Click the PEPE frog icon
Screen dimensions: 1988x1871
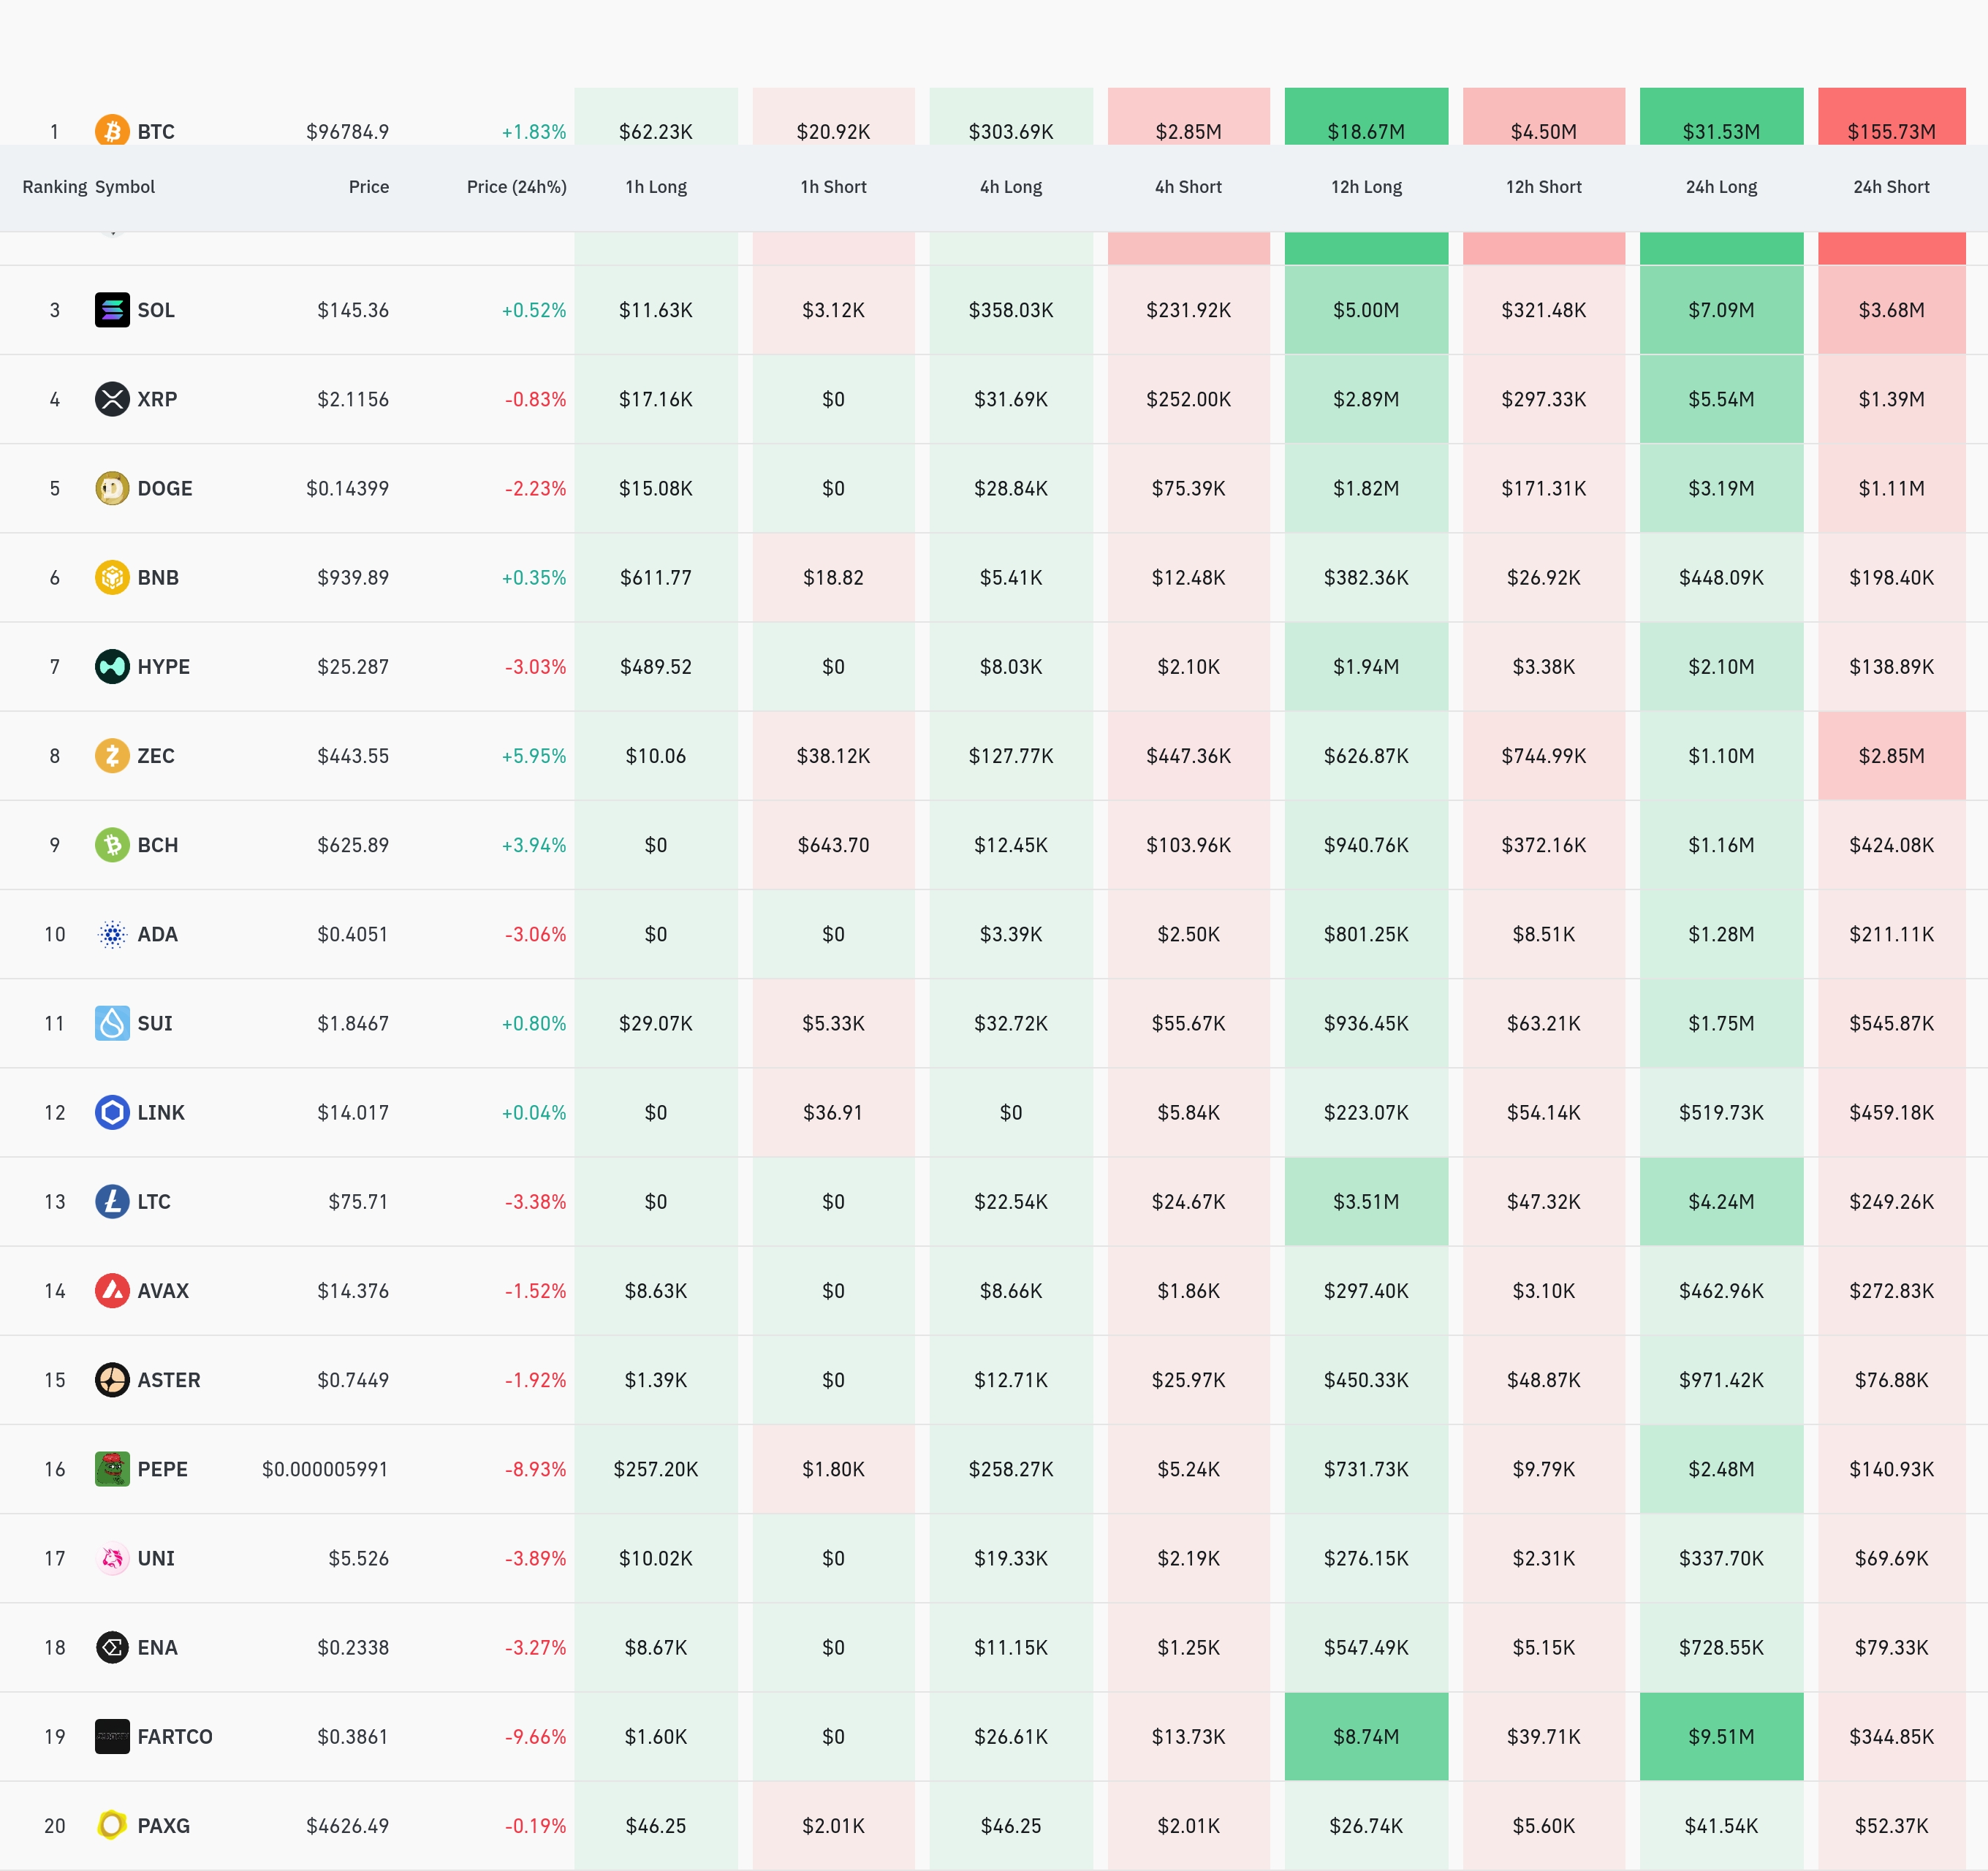pyautogui.click(x=112, y=1469)
